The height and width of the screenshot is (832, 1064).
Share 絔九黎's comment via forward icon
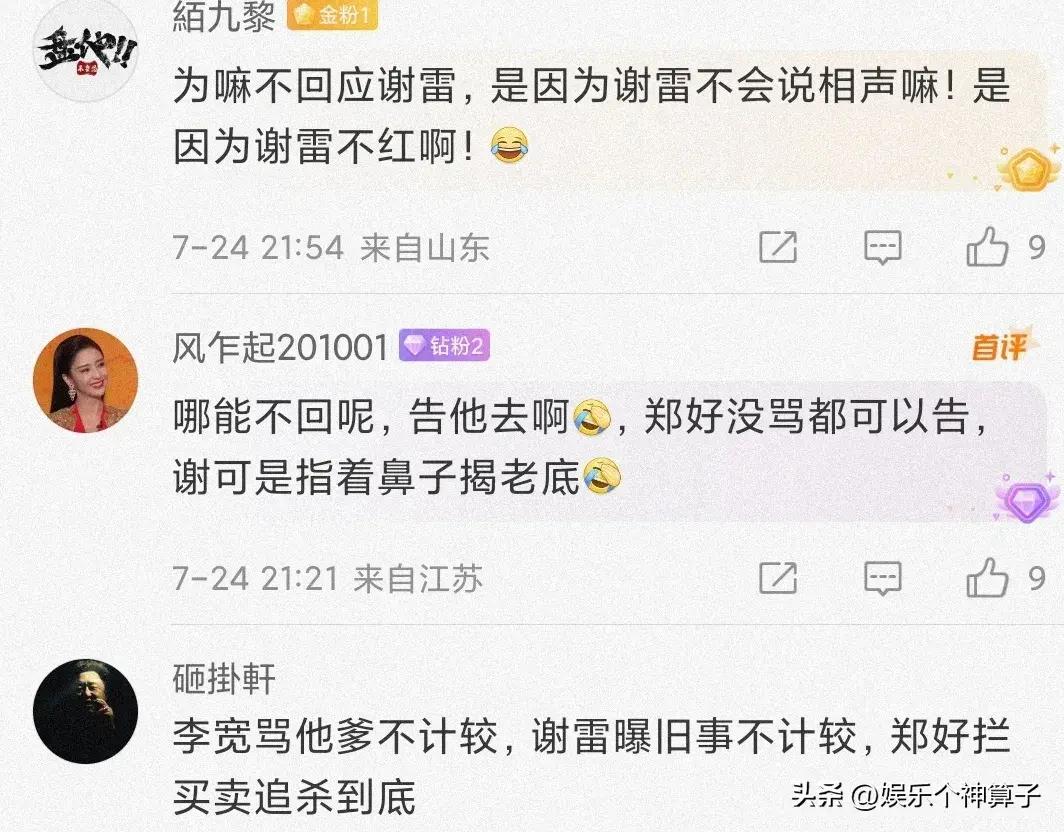(778, 246)
